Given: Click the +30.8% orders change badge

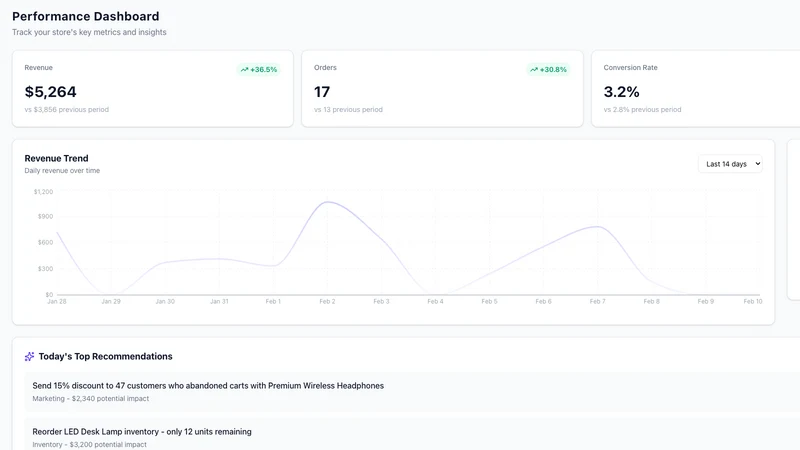Looking at the screenshot, I should click(548, 69).
